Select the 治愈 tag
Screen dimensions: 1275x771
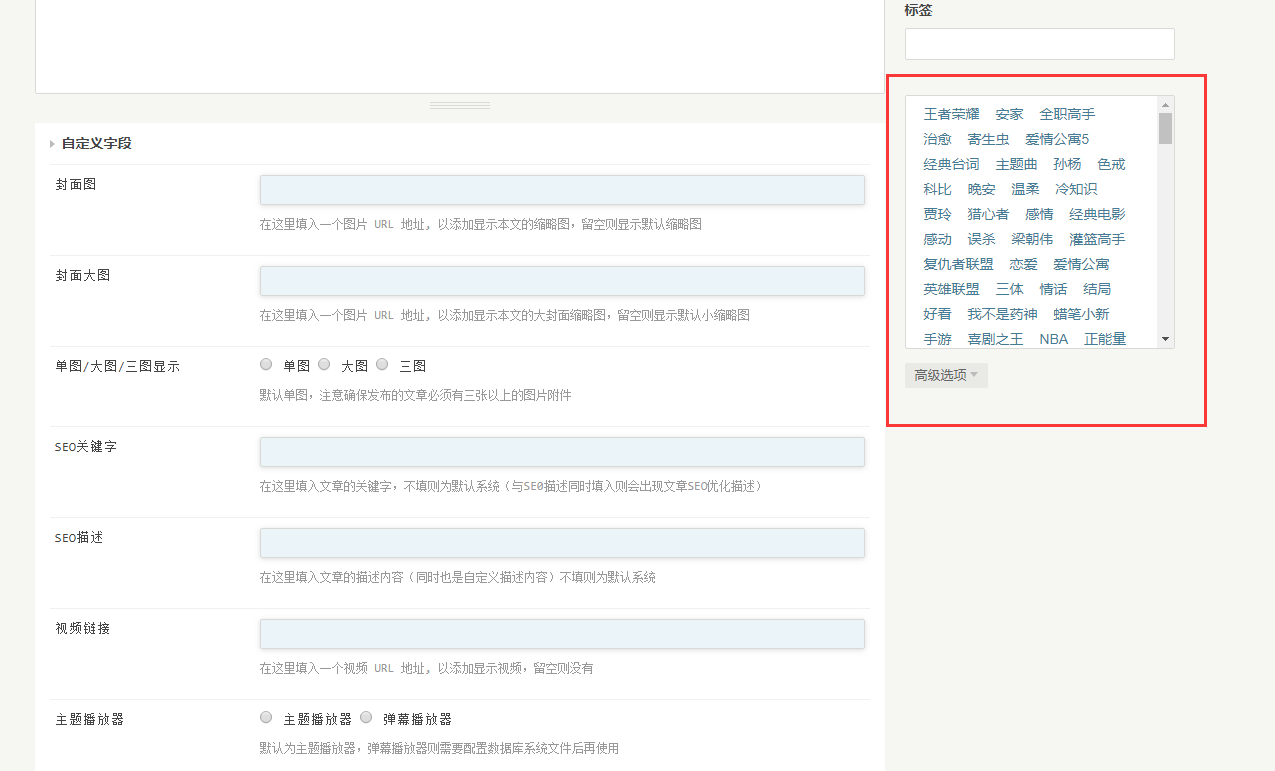[x=937, y=139]
